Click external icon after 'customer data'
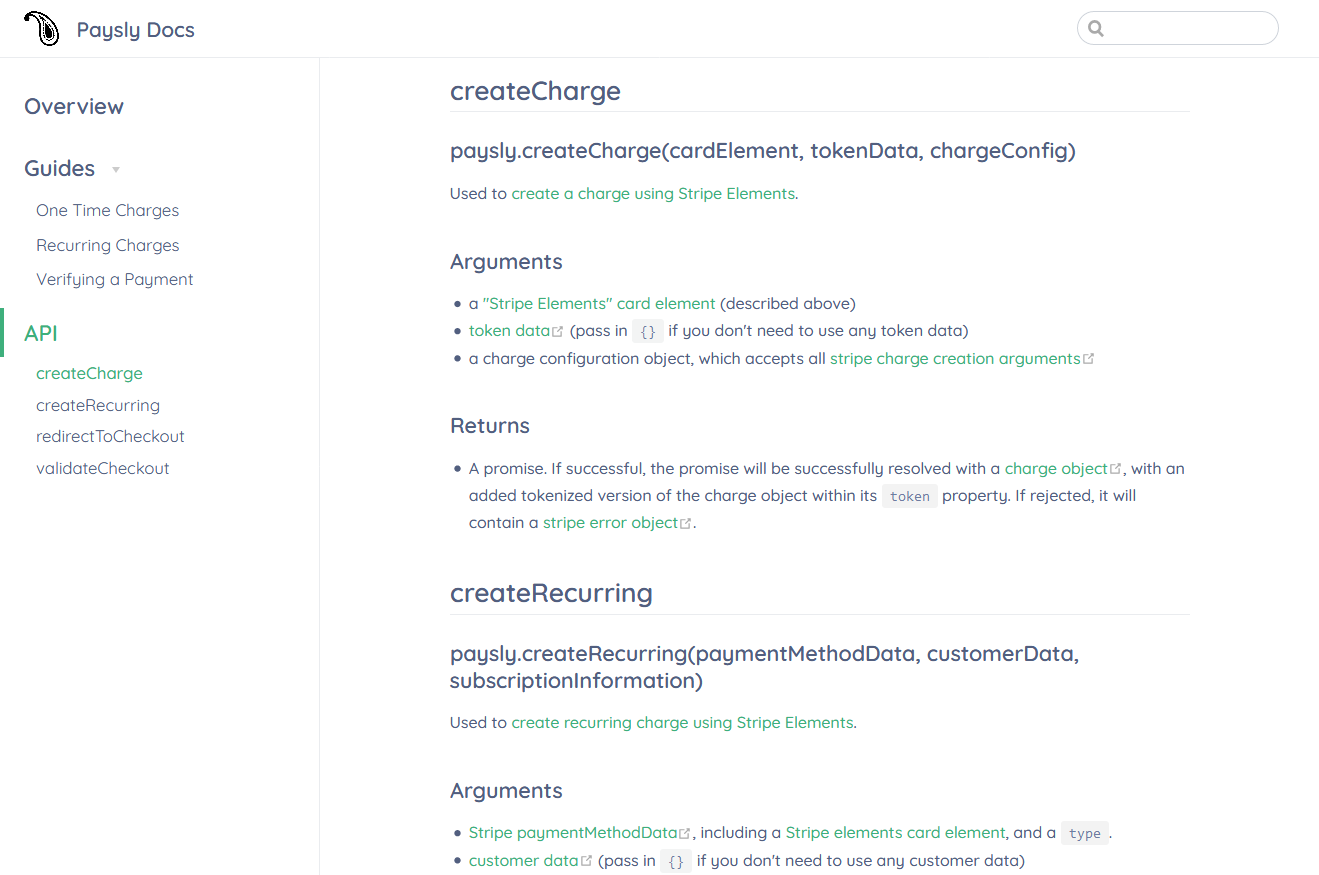Viewport: 1319px width, 875px height. [587, 861]
